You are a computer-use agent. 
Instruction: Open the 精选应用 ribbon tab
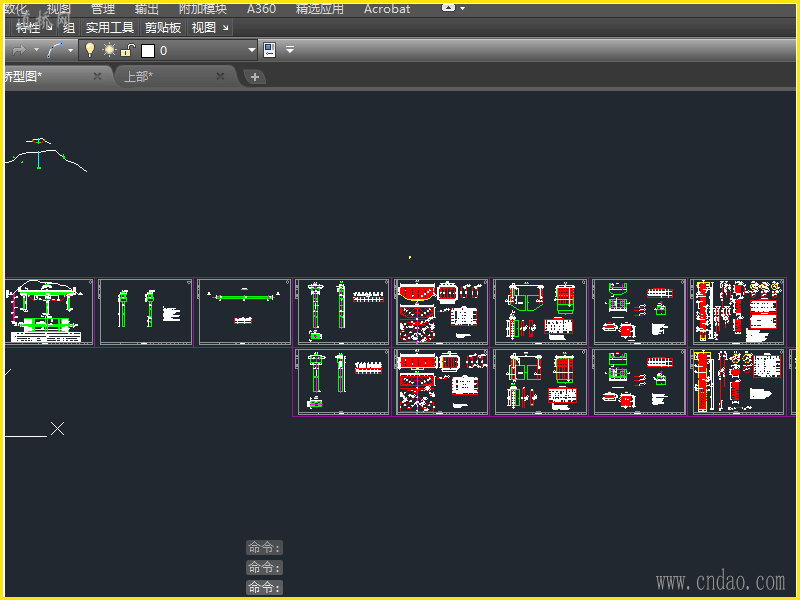(320, 9)
